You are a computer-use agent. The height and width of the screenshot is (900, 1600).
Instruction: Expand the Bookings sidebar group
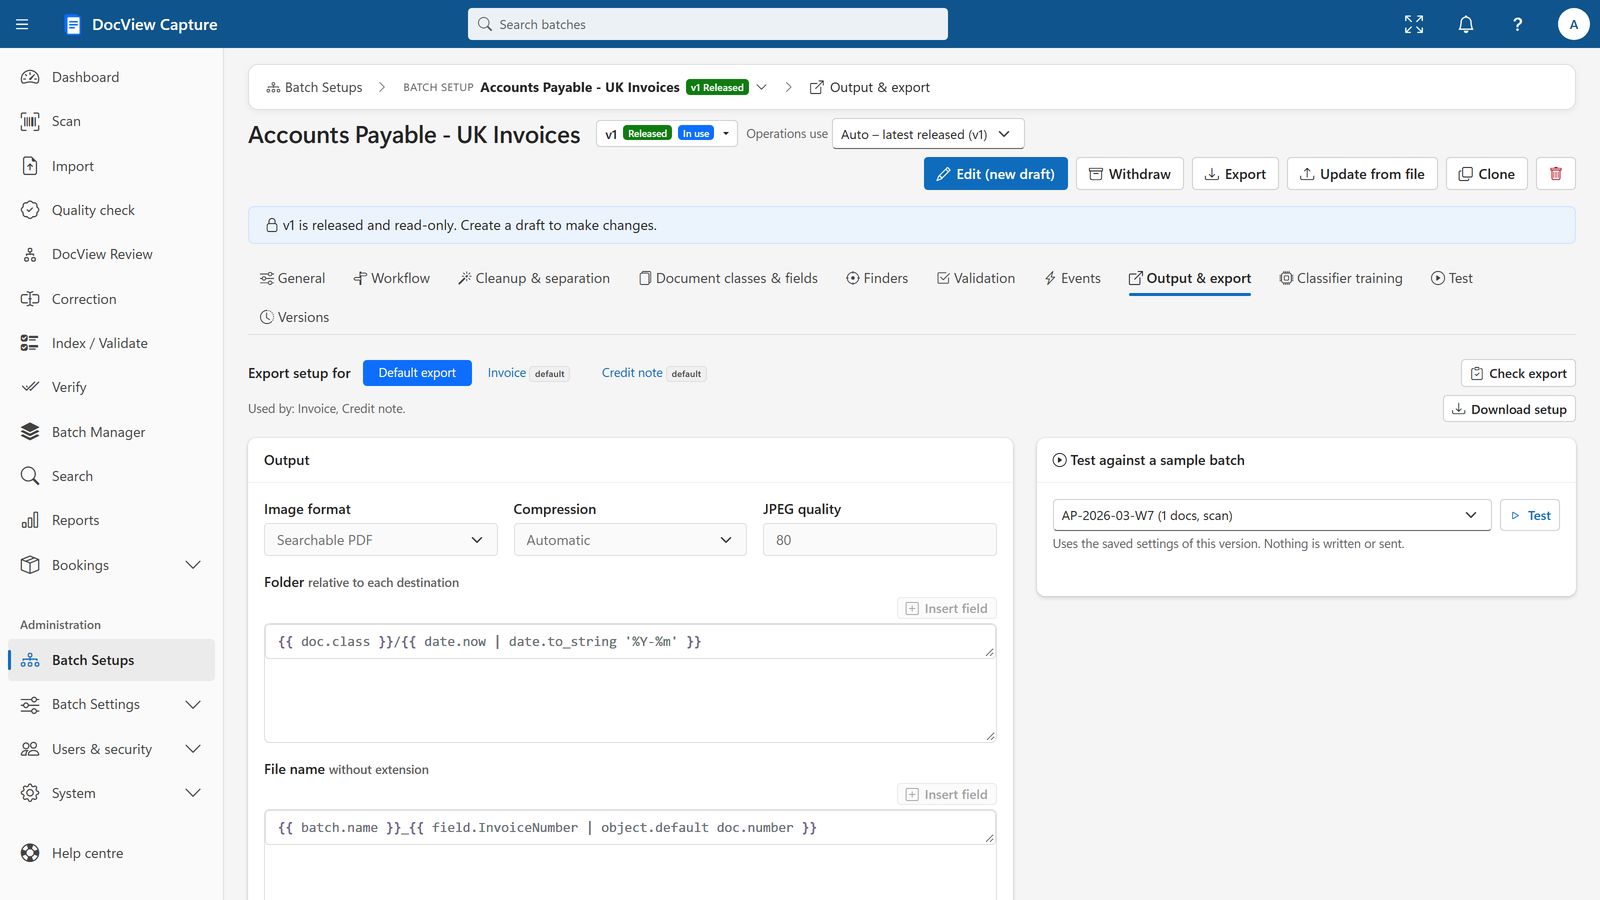click(111, 565)
